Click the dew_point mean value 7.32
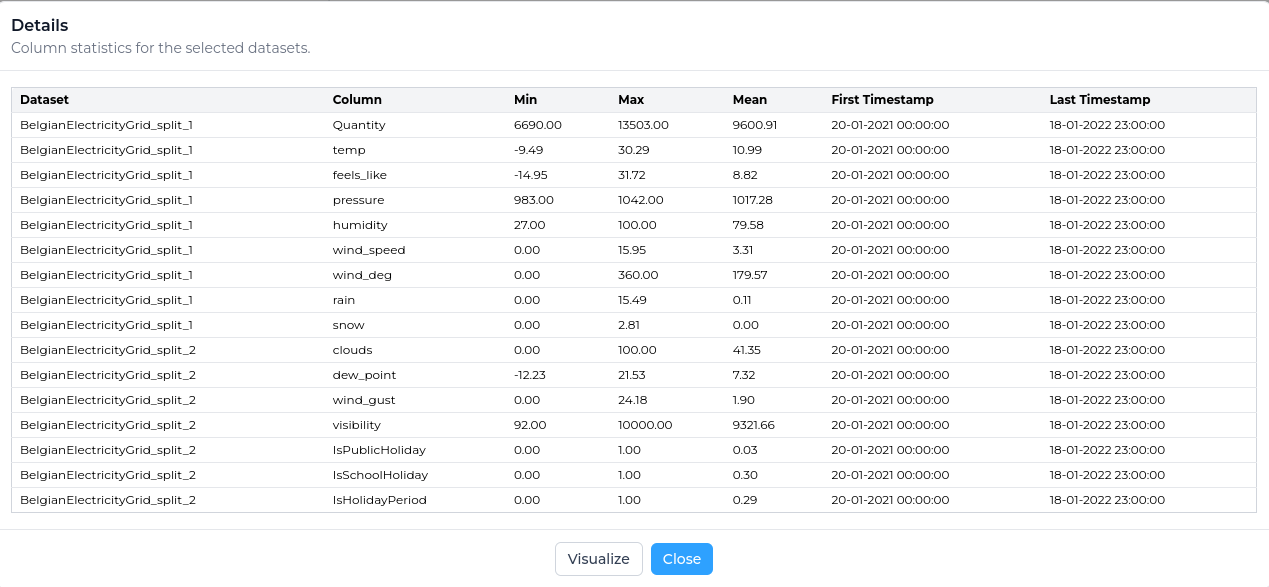Image resolution: width=1269 pixels, height=587 pixels. [745, 375]
